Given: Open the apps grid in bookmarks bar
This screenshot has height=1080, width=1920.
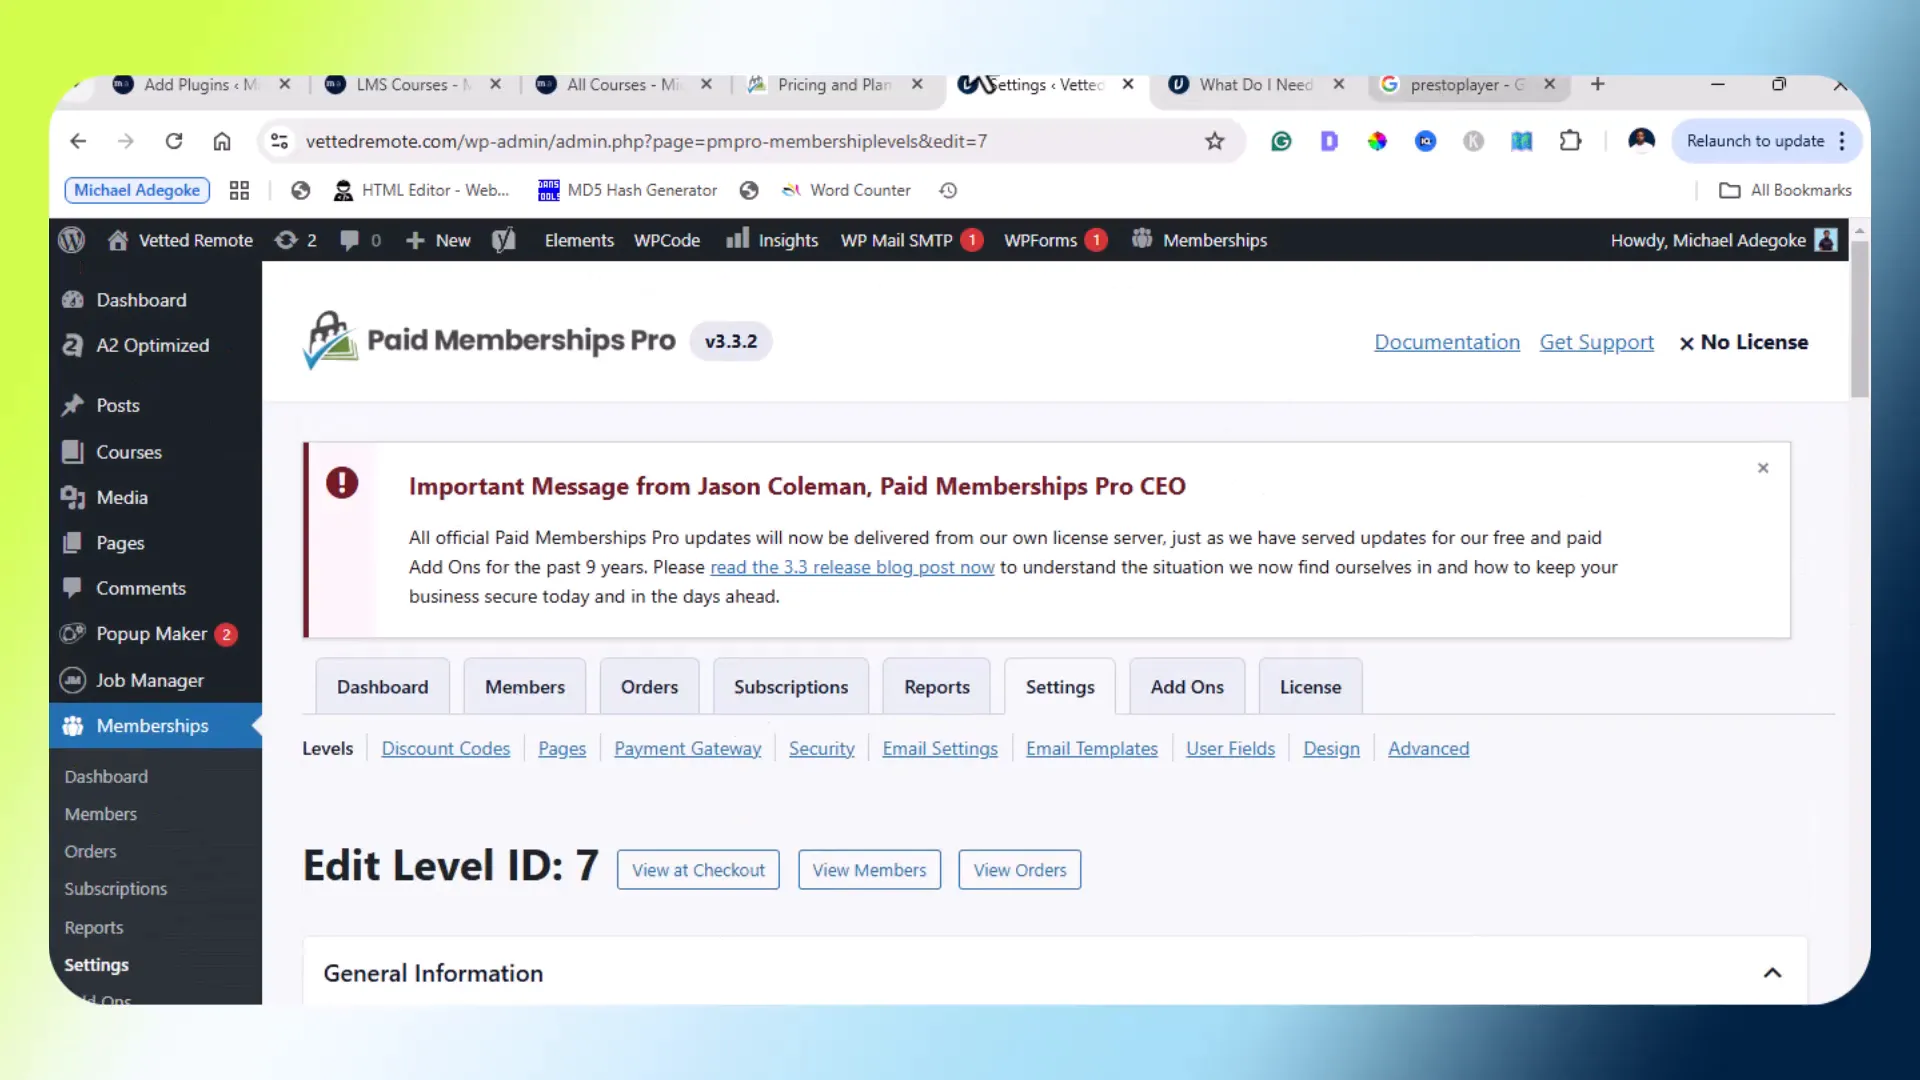Looking at the screenshot, I should (x=239, y=190).
